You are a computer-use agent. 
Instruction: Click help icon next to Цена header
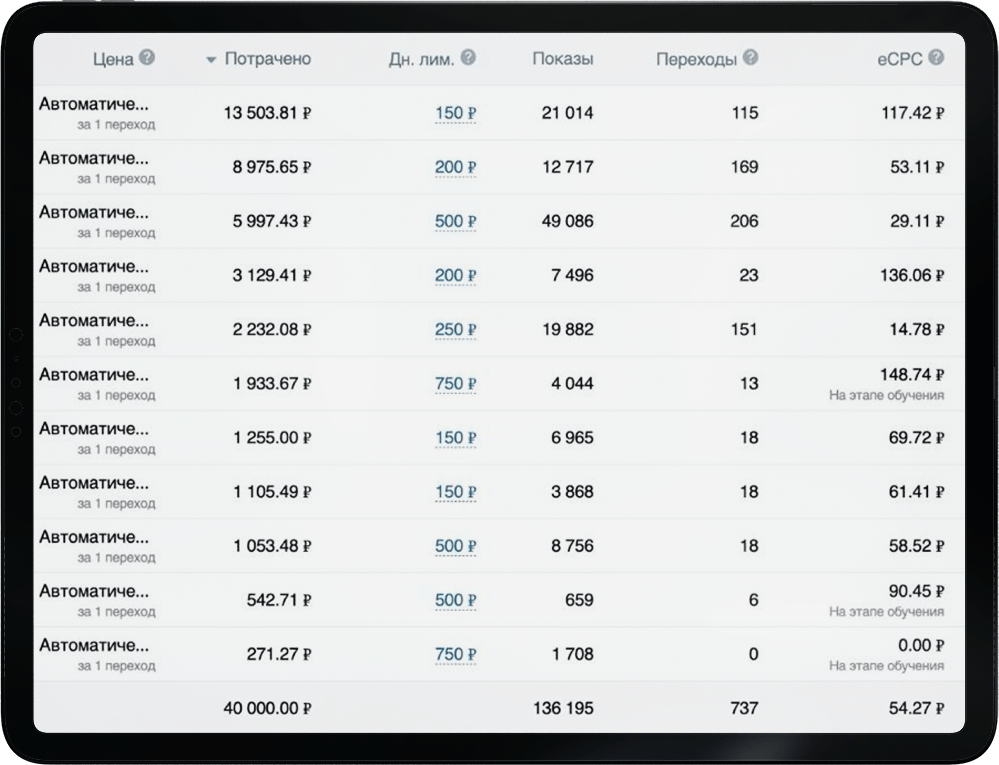point(147,58)
